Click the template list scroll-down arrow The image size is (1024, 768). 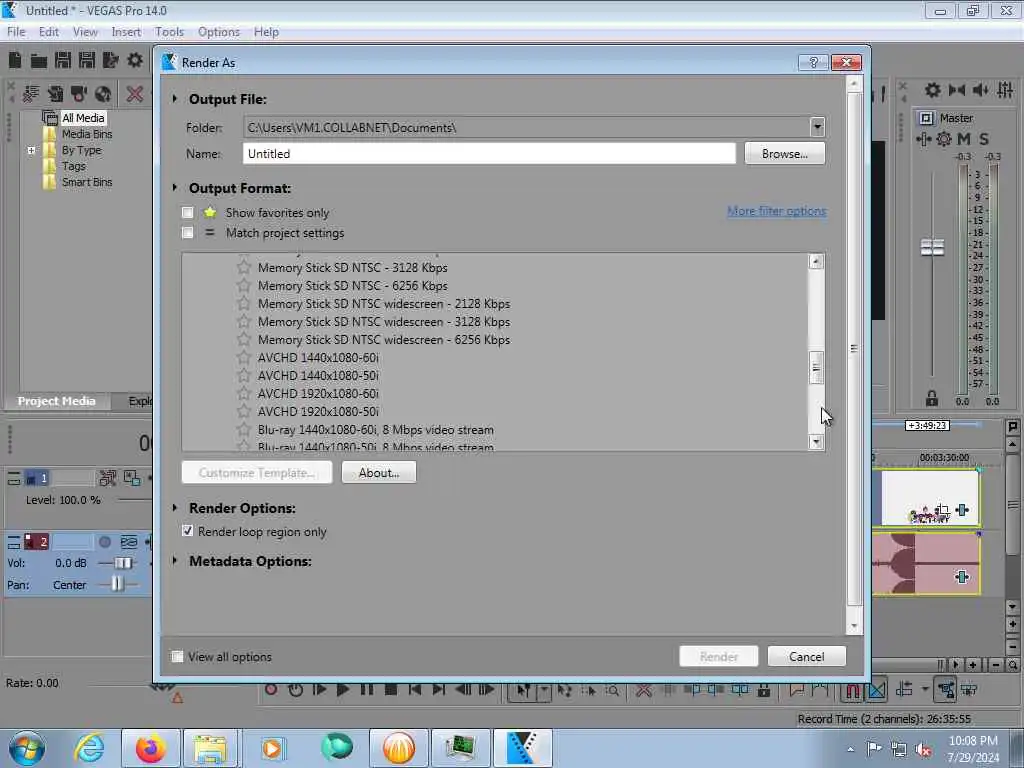pyautogui.click(x=816, y=442)
